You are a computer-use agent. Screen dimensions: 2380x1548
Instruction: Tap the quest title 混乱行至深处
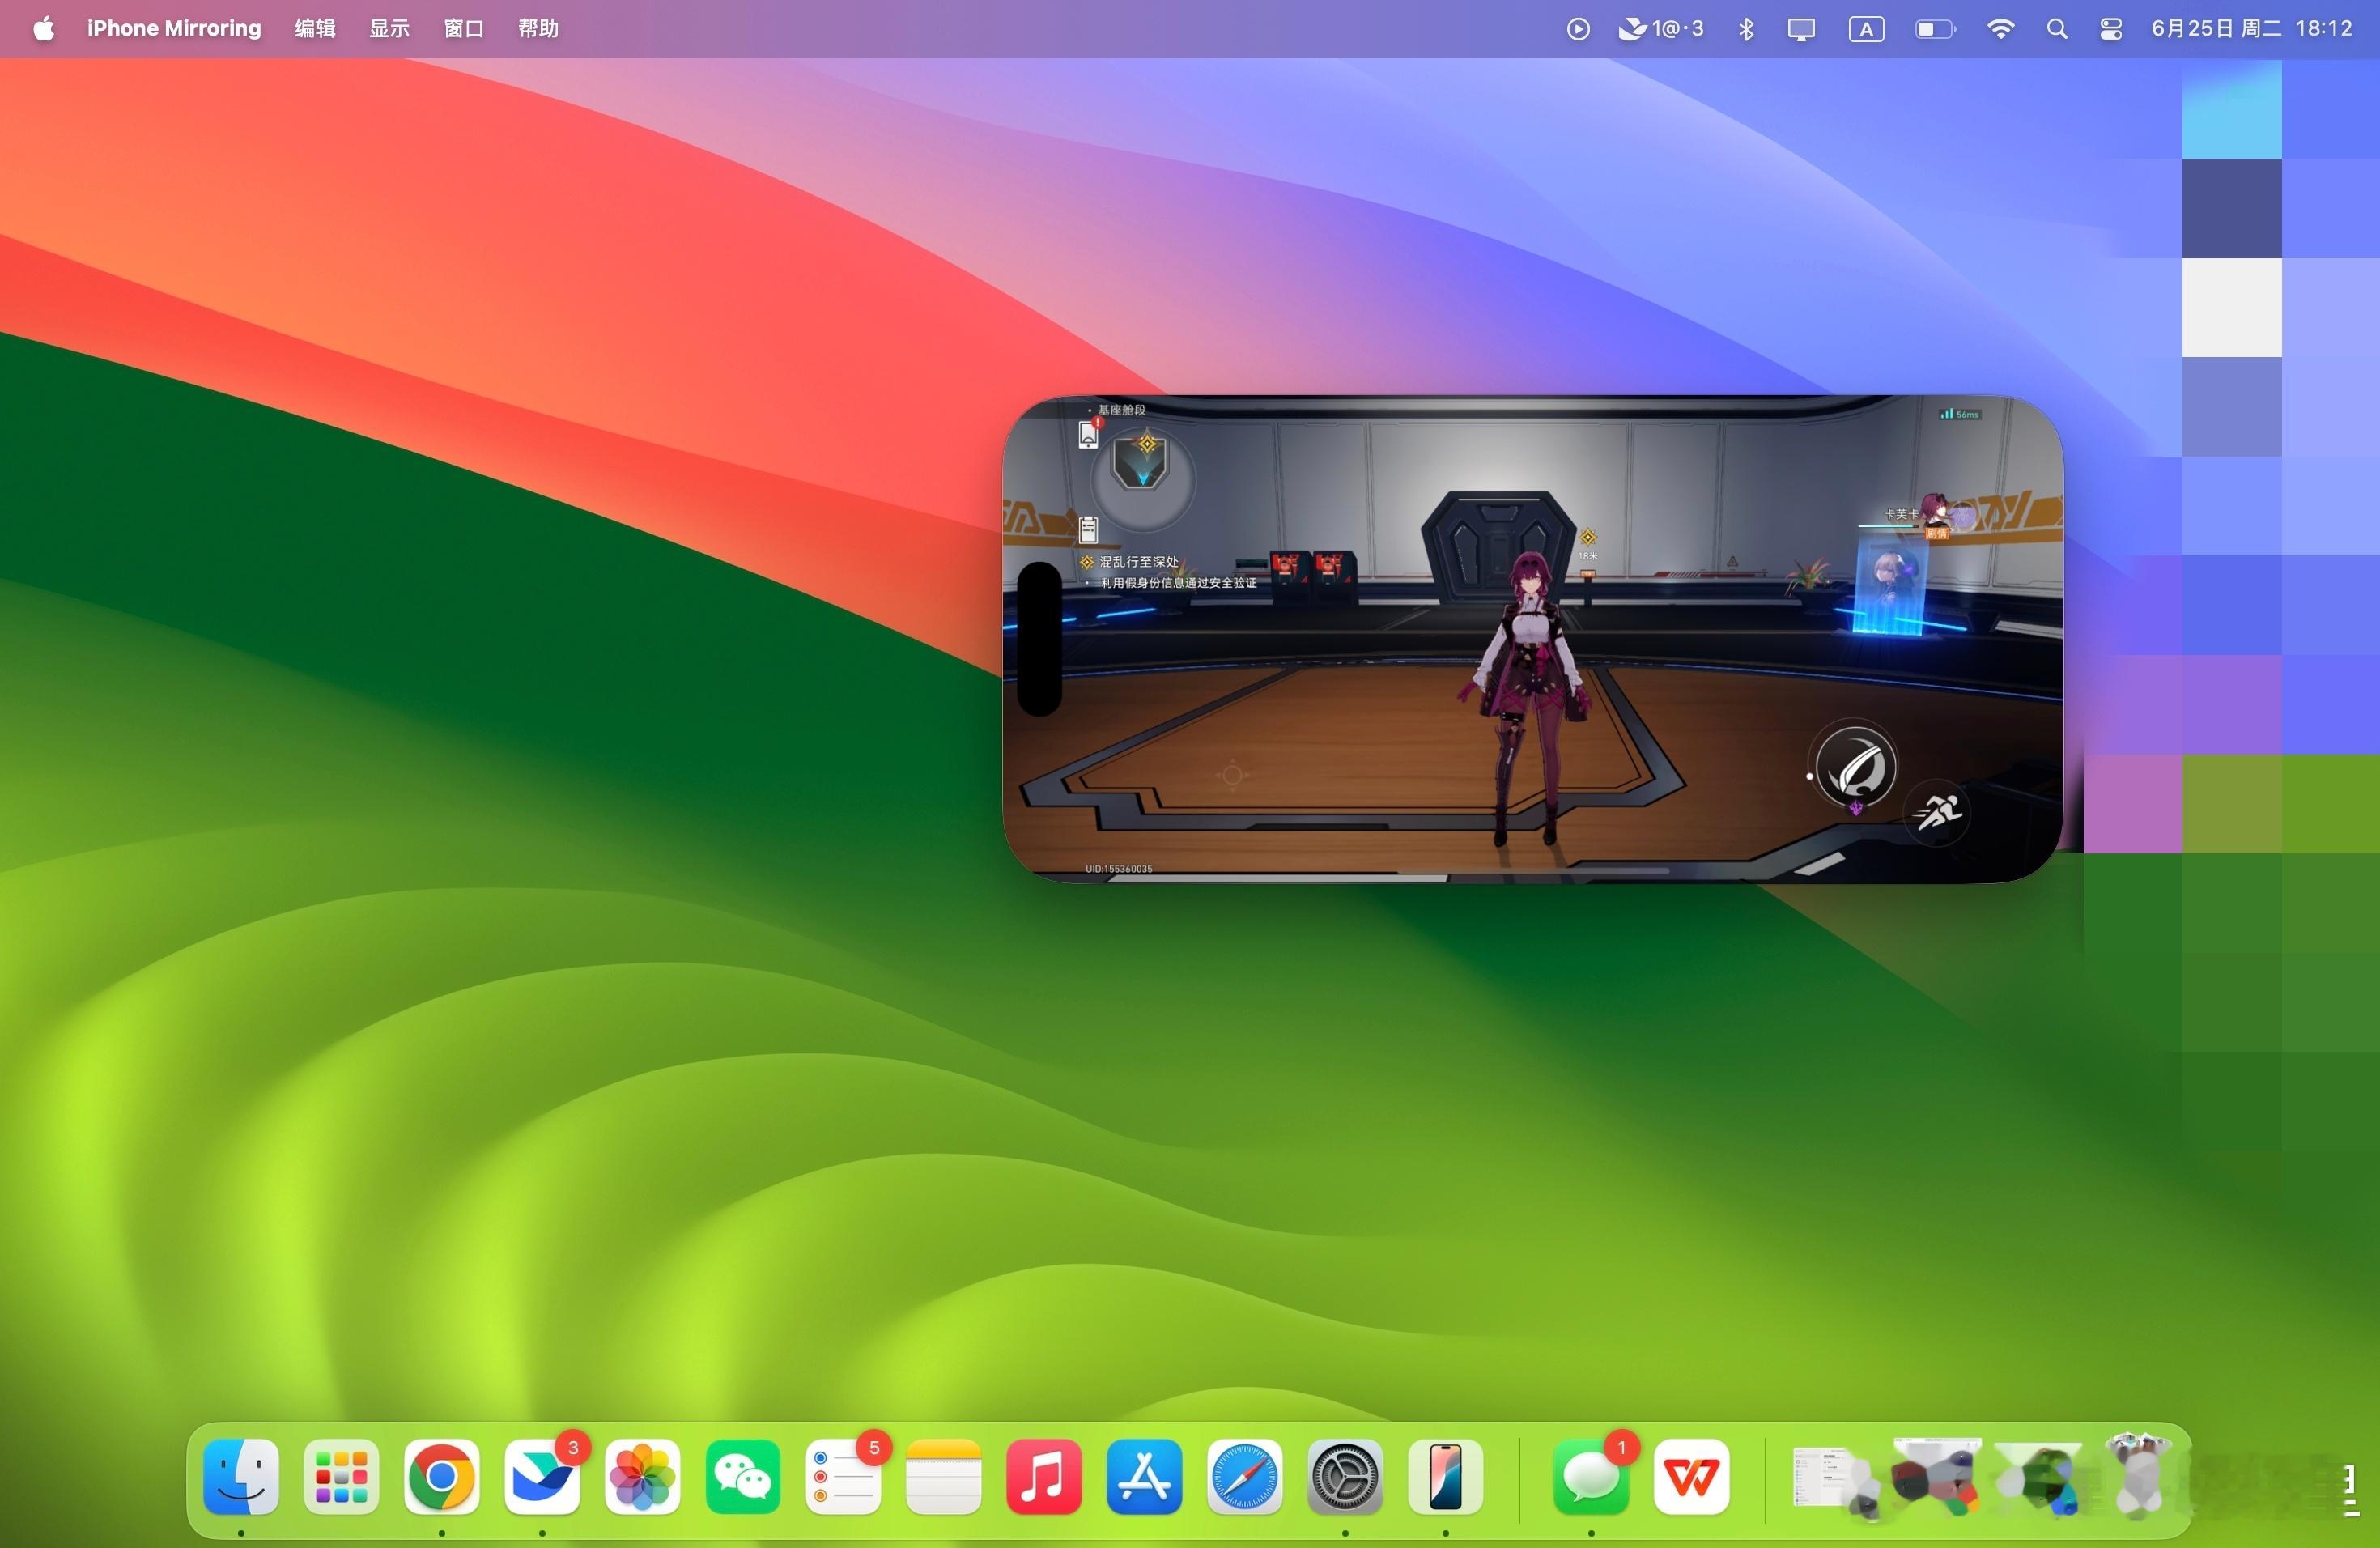[x=1139, y=562]
